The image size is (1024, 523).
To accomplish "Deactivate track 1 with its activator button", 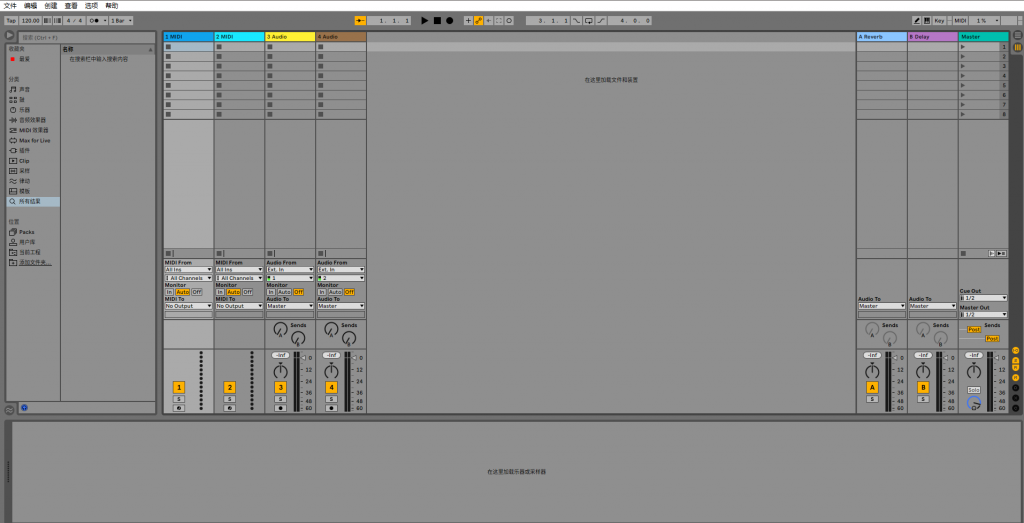I will click(x=179, y=387).
